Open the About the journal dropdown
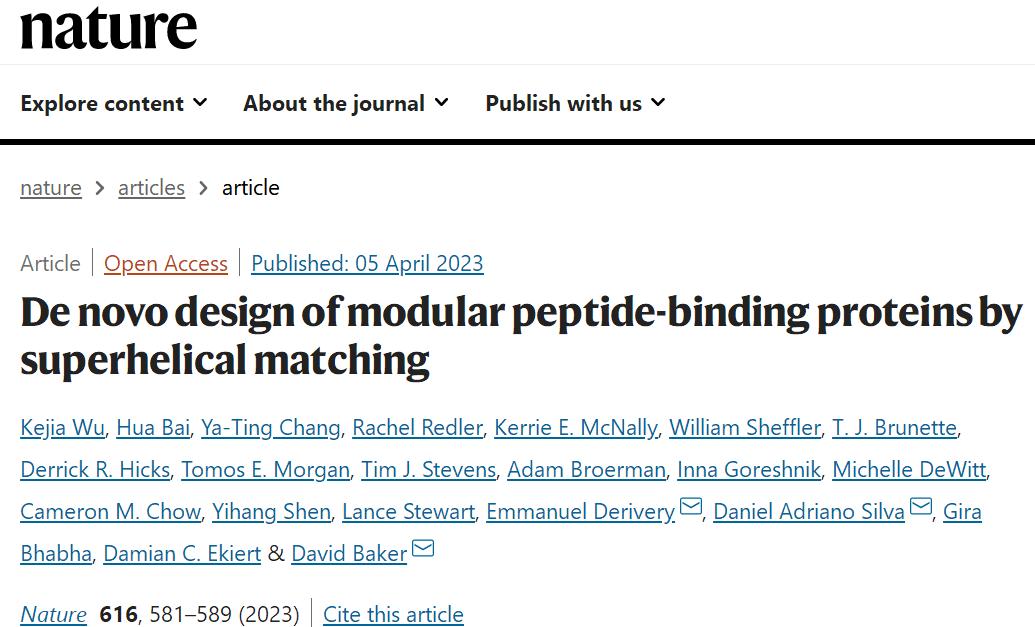The width and height of the screenshot is (1035, 627). point(346,103)
